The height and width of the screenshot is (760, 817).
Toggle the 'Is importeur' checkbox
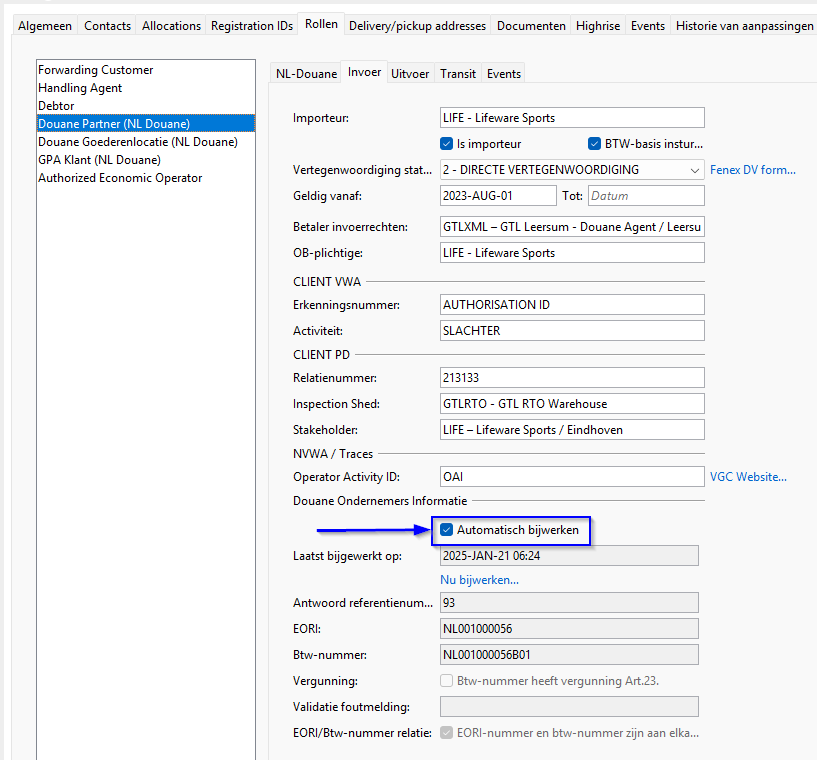[447, 143]
